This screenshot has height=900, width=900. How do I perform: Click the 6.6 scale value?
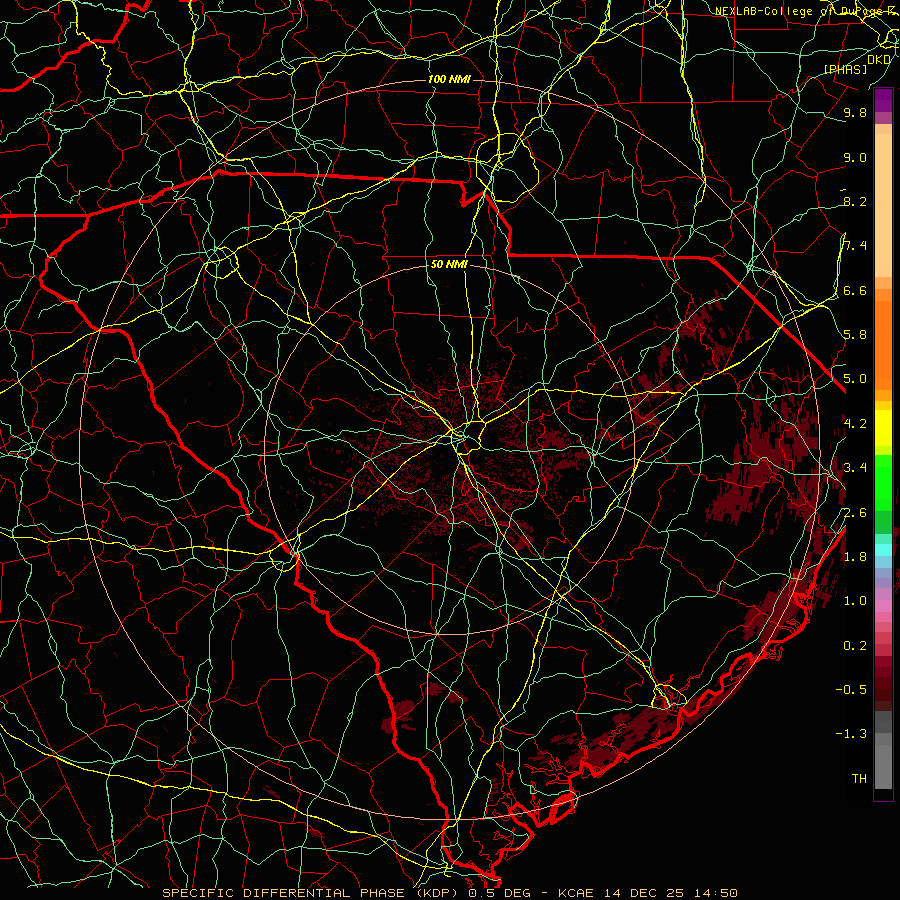(855, 291)
